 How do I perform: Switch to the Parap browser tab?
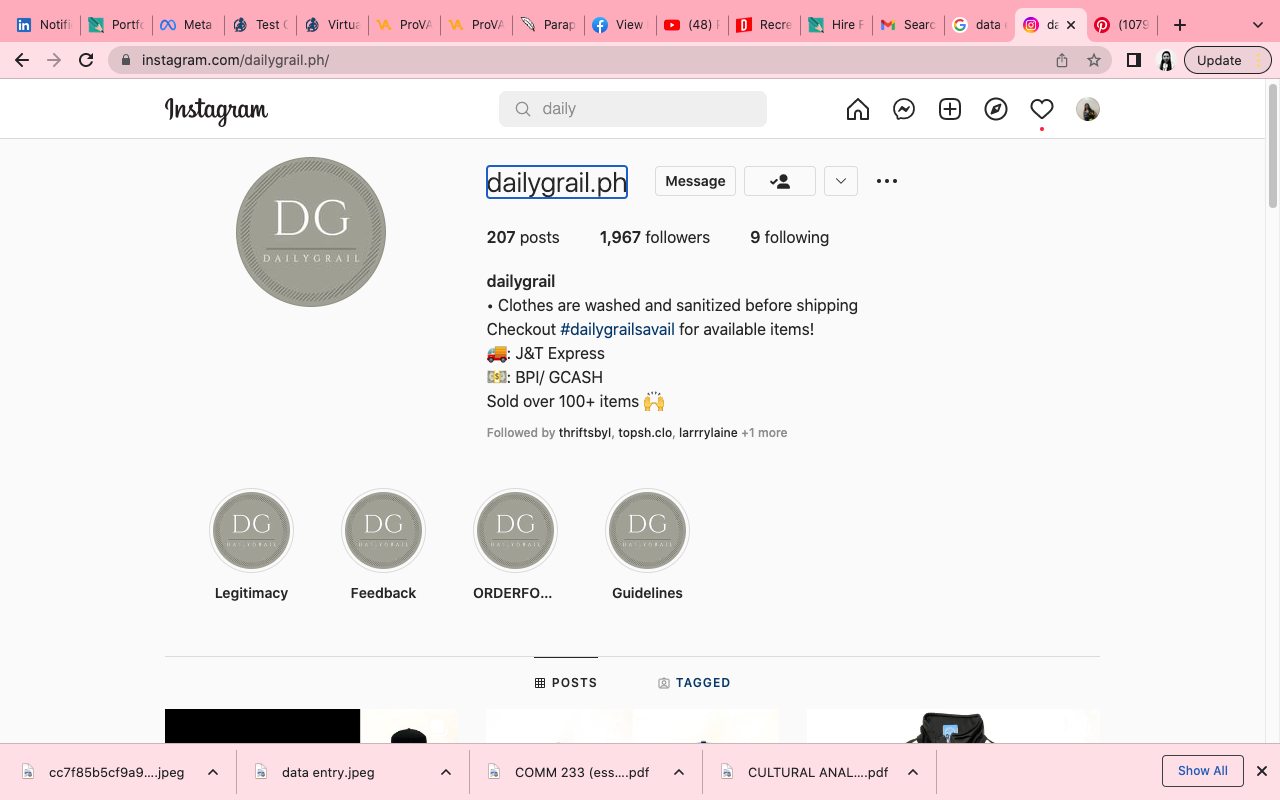547,25
